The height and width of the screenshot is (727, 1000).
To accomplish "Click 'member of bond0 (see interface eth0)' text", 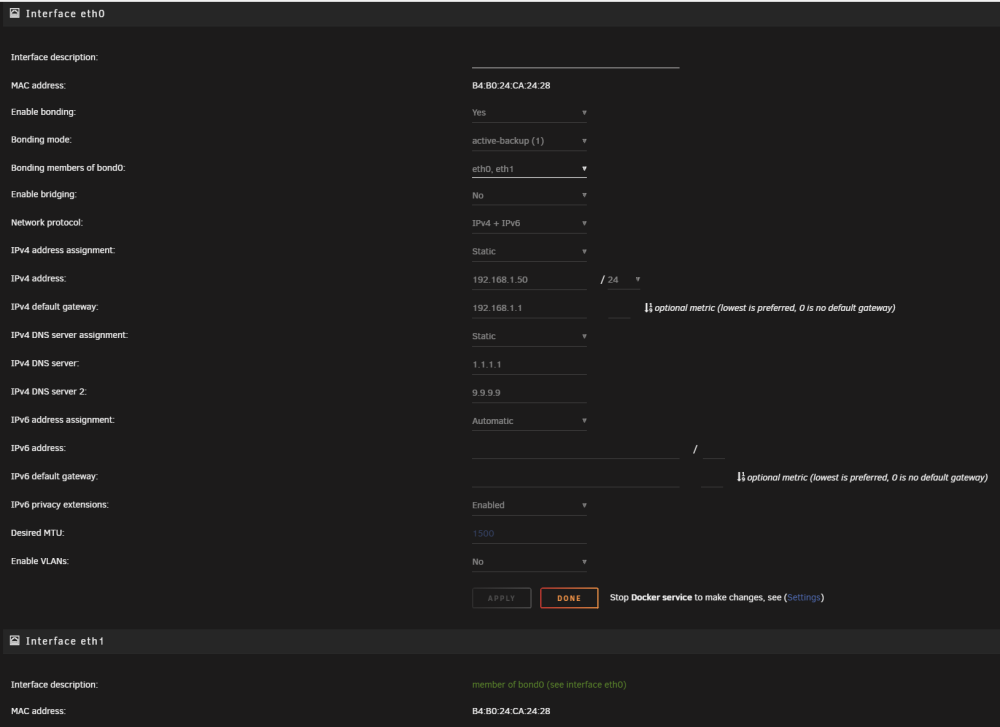I will (x=549, y=684).
